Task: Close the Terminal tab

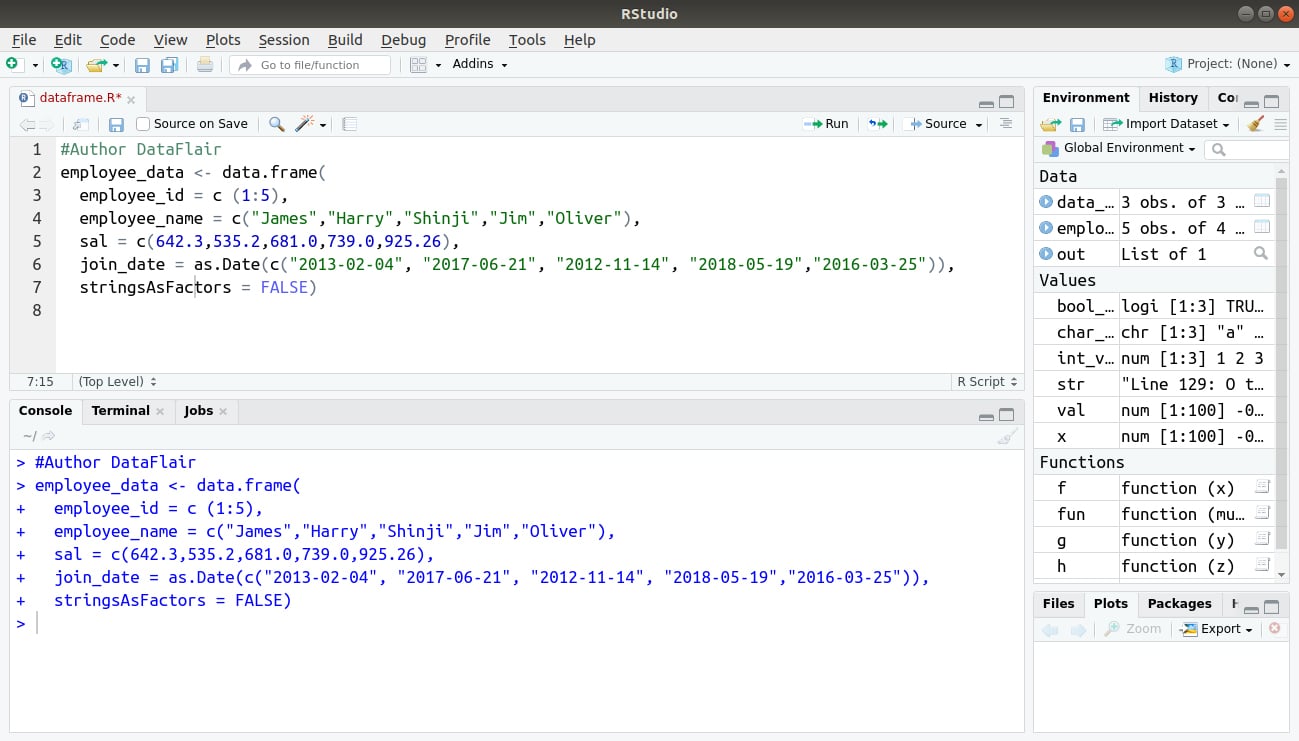Action: pos(160,411)
